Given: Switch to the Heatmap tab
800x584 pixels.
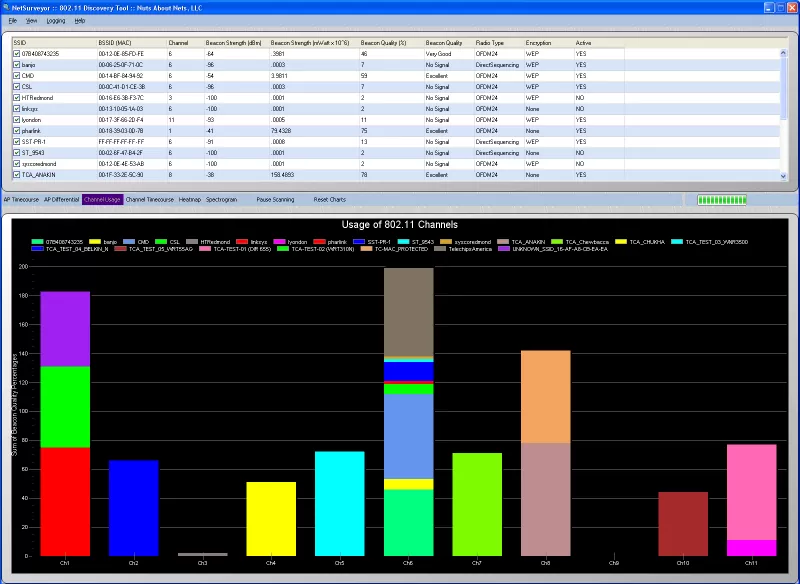Looking at the screenshot, I should (x=190, y=199).
